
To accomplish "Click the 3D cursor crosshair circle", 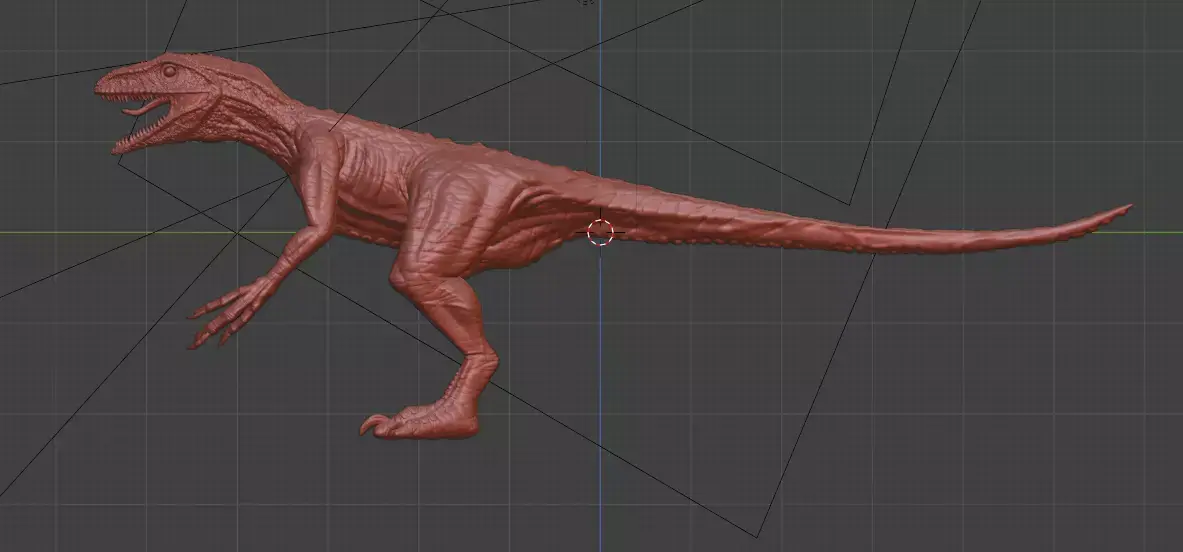I will click(600, 232).
